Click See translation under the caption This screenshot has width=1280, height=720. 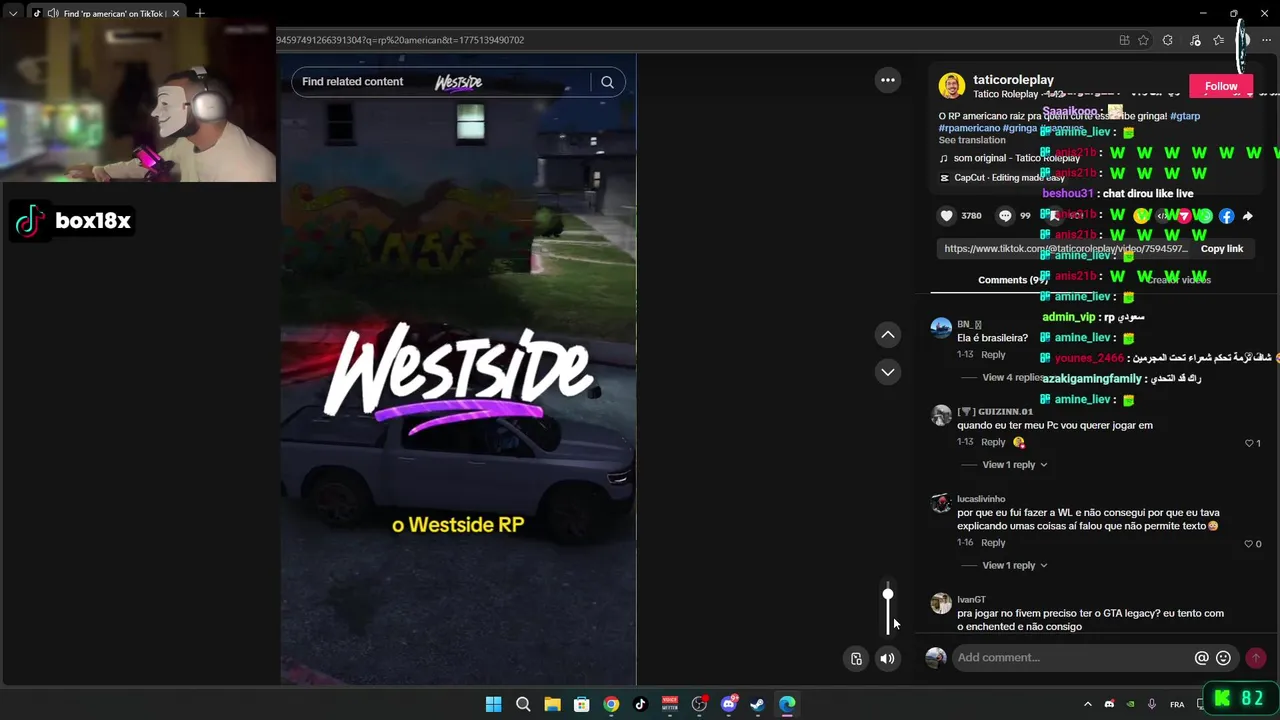972,140
